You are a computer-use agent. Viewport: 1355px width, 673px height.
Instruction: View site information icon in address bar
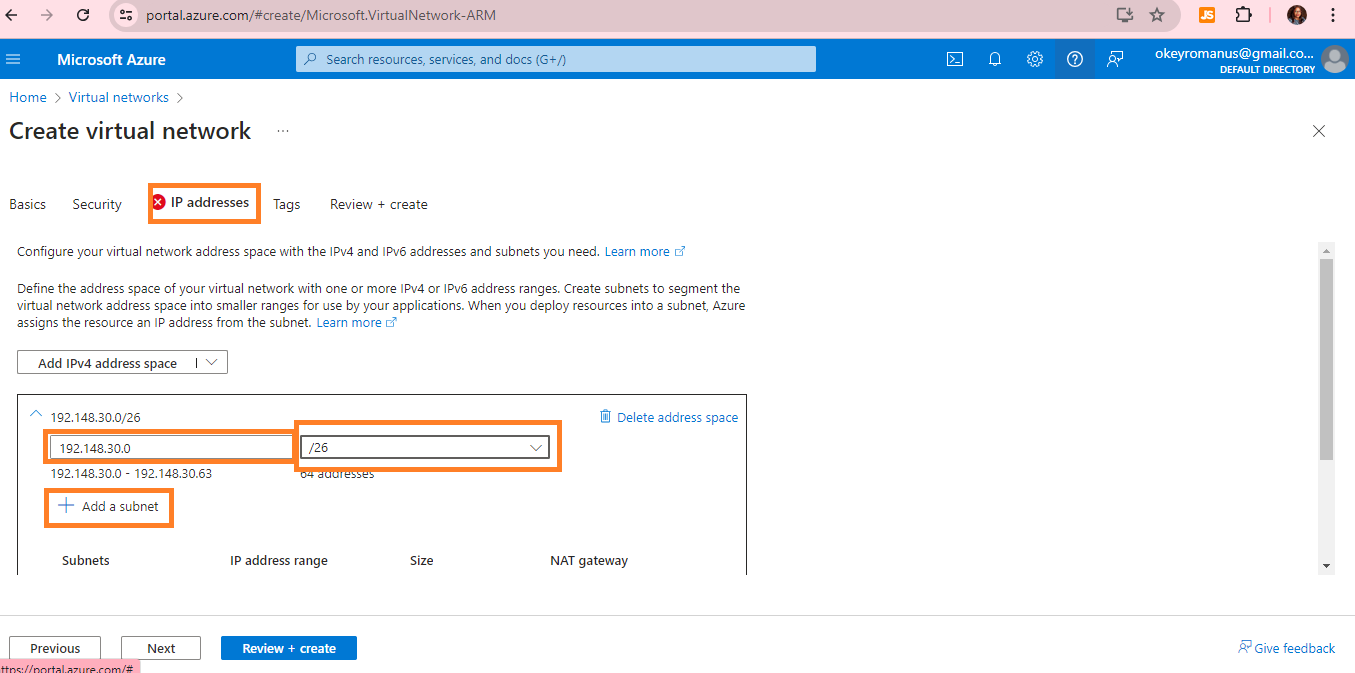(x=125, y=15)
